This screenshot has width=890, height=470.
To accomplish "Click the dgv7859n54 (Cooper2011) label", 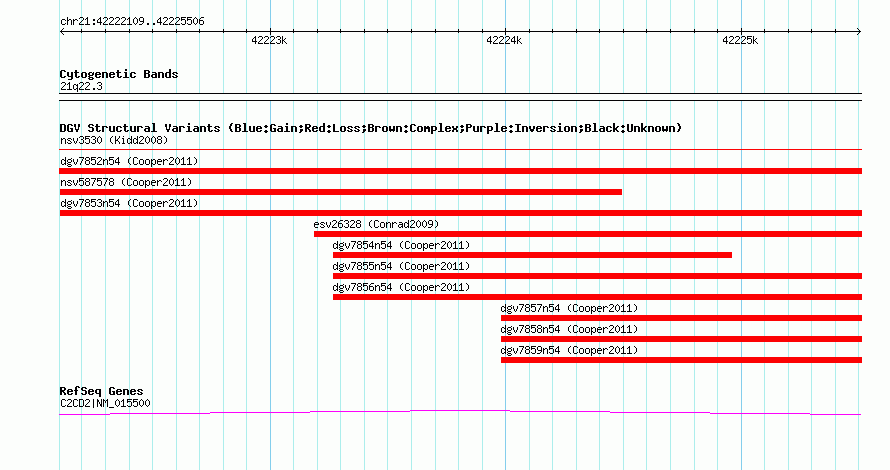I will click(x=569, y=350).
